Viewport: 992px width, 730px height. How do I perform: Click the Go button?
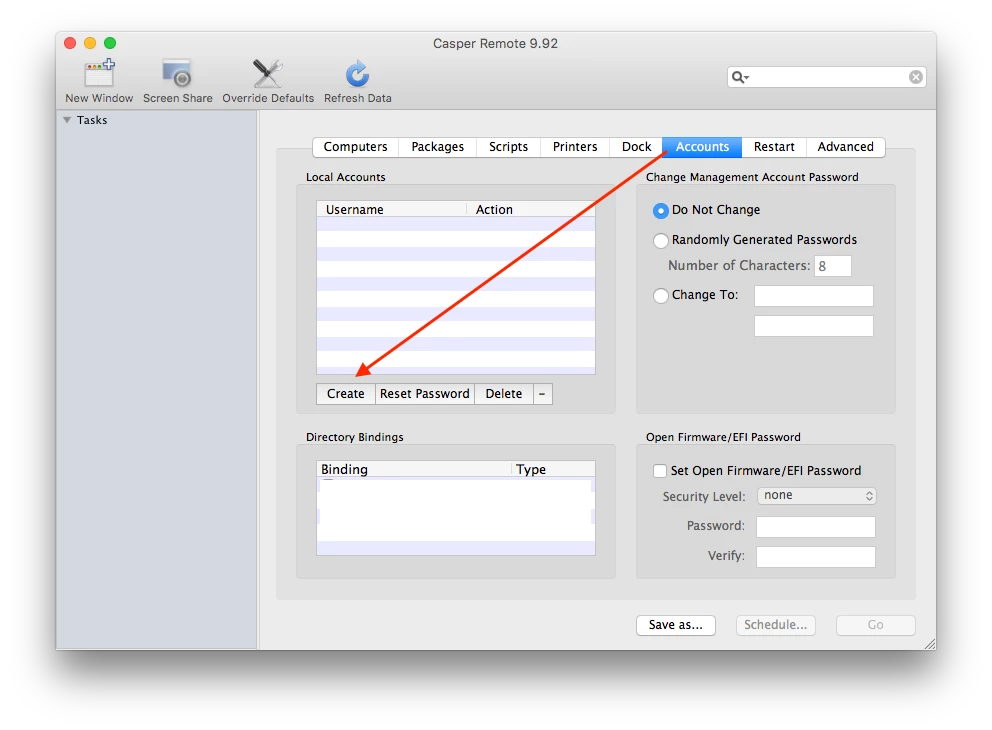(x=876, y=625)
